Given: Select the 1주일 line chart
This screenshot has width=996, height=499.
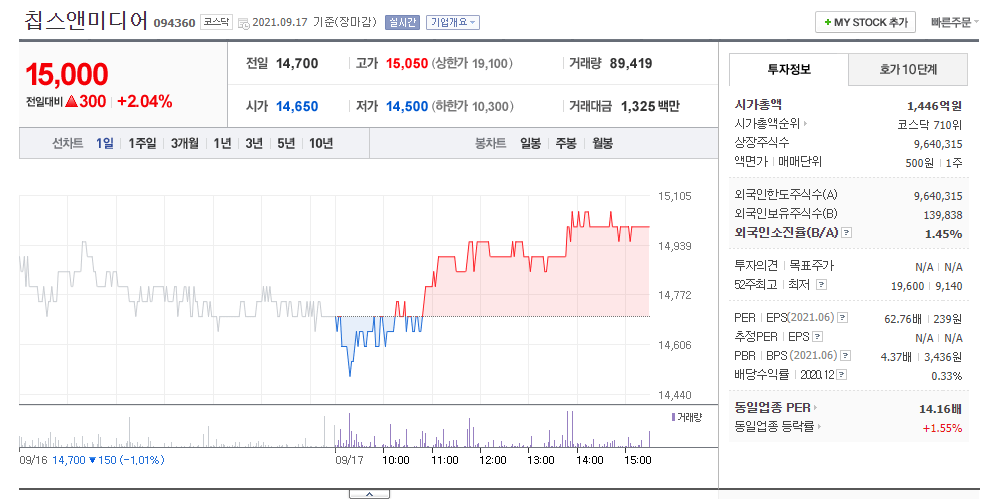Looking at the screenshot, I should 142,143.
